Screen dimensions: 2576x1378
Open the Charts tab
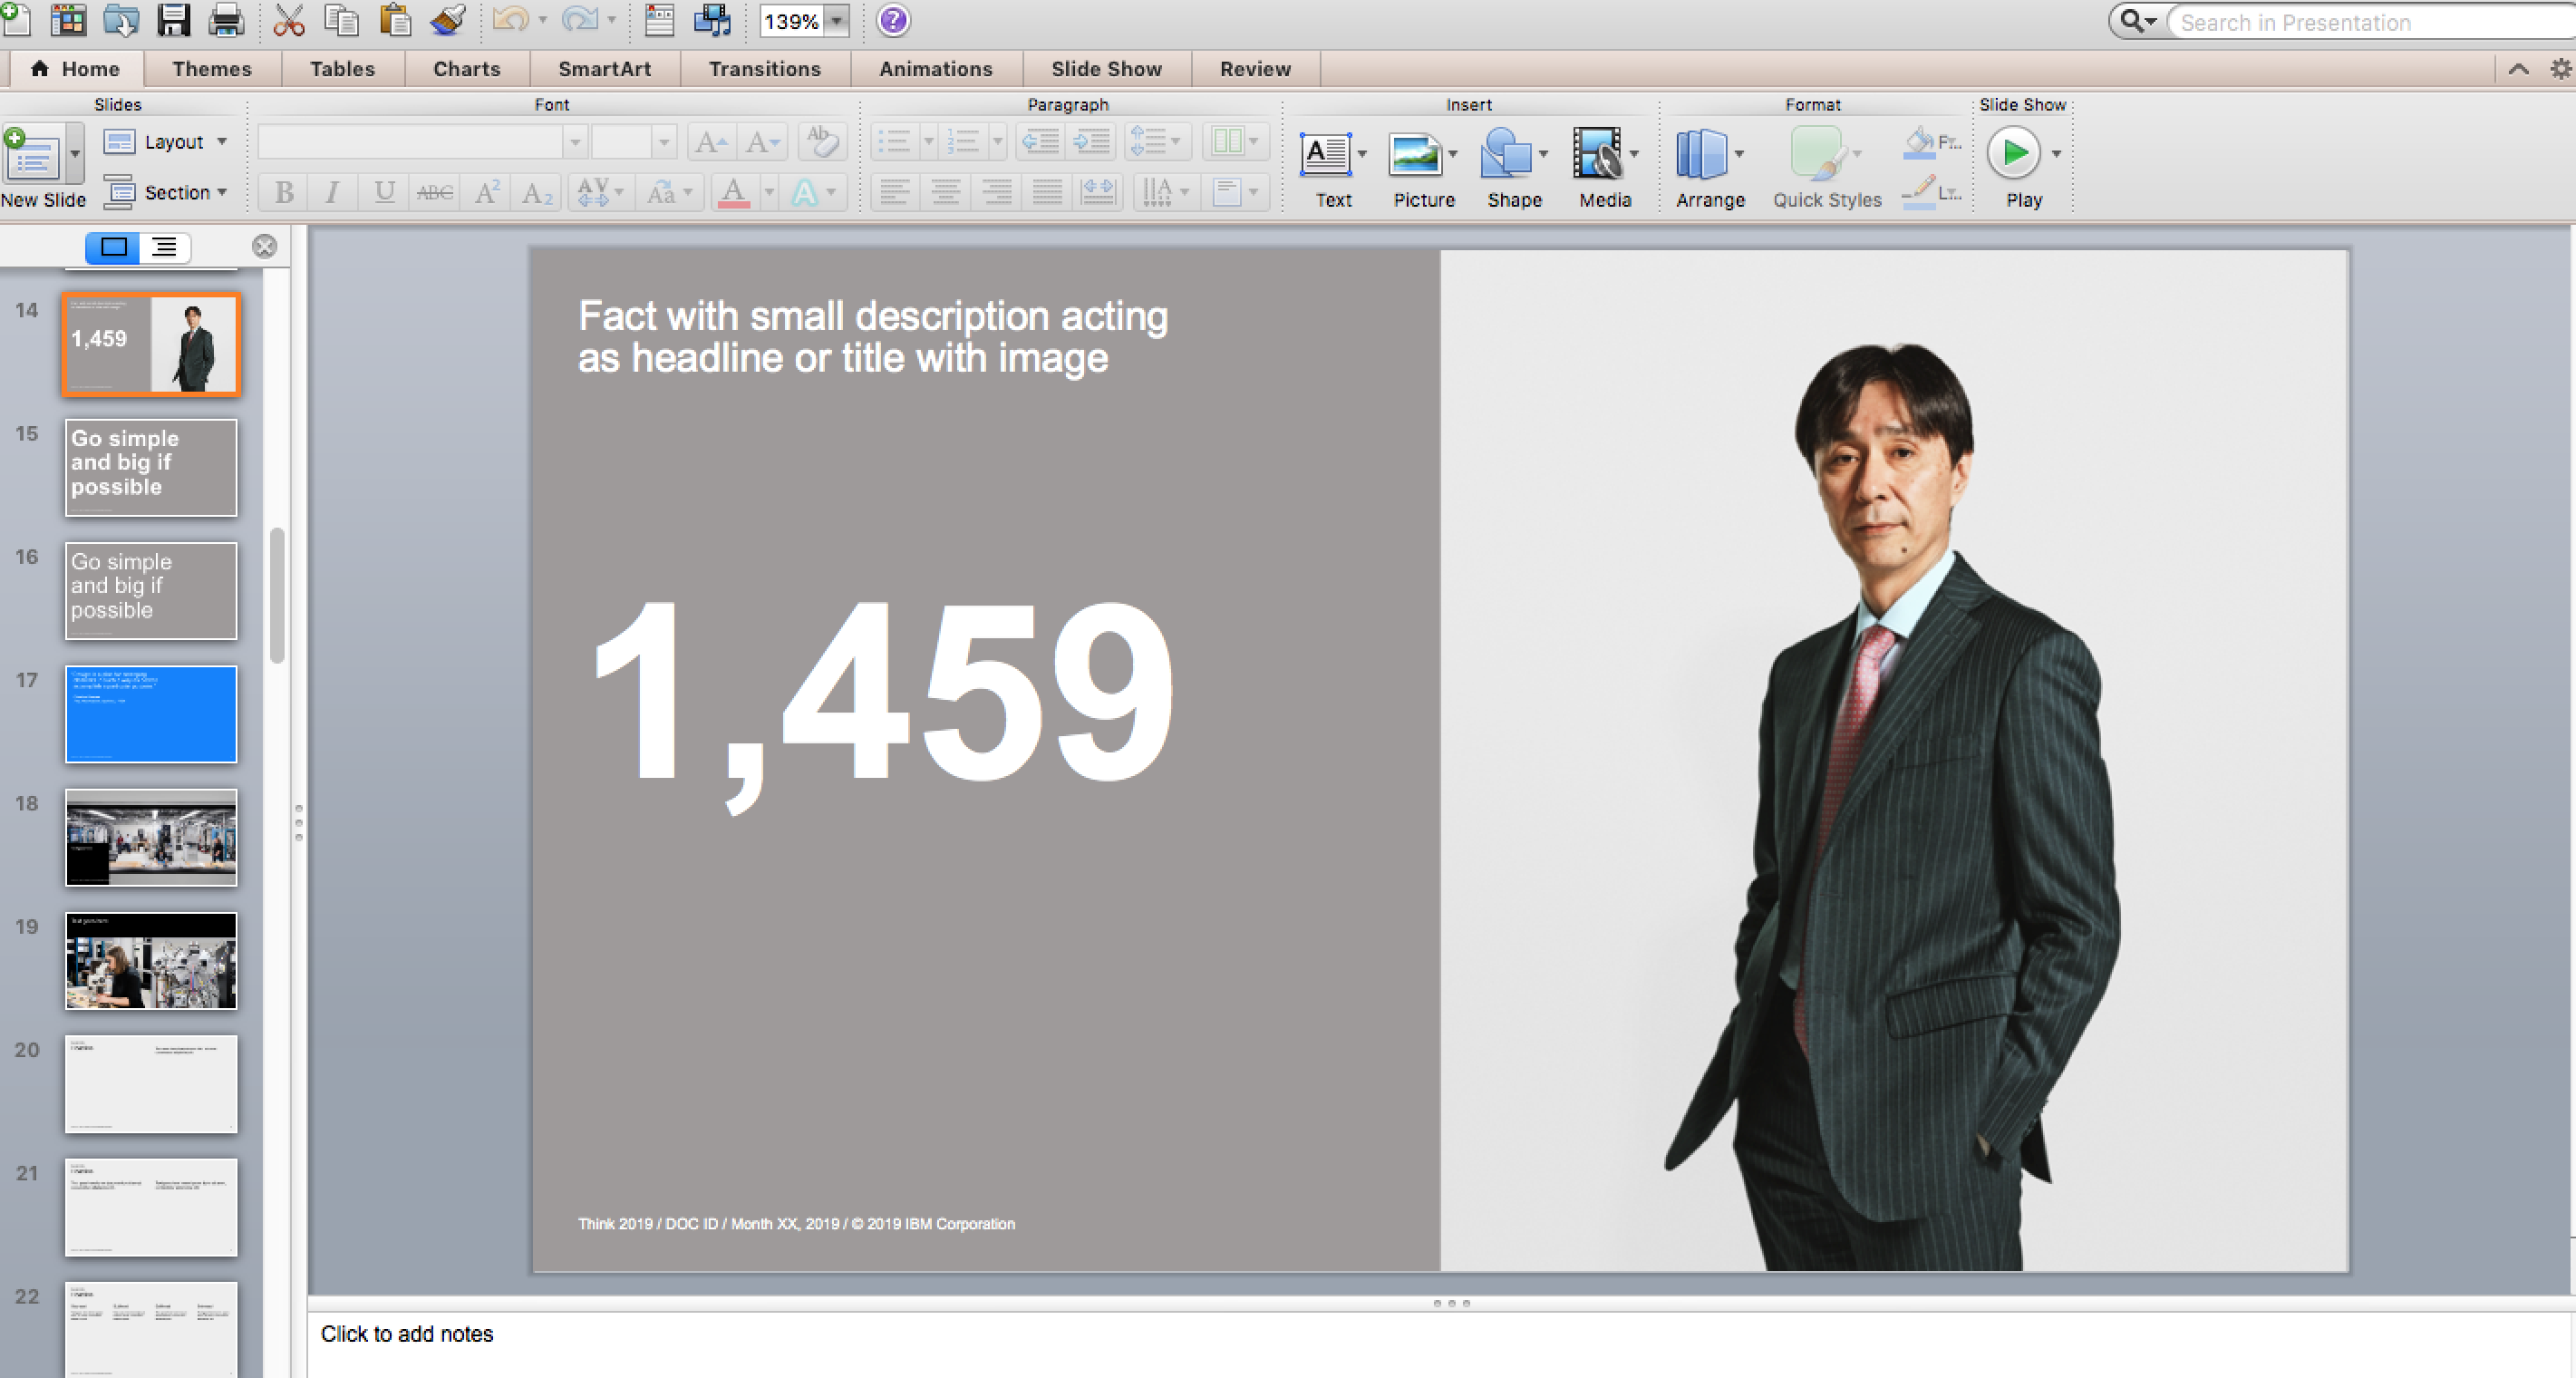[467, 69]
